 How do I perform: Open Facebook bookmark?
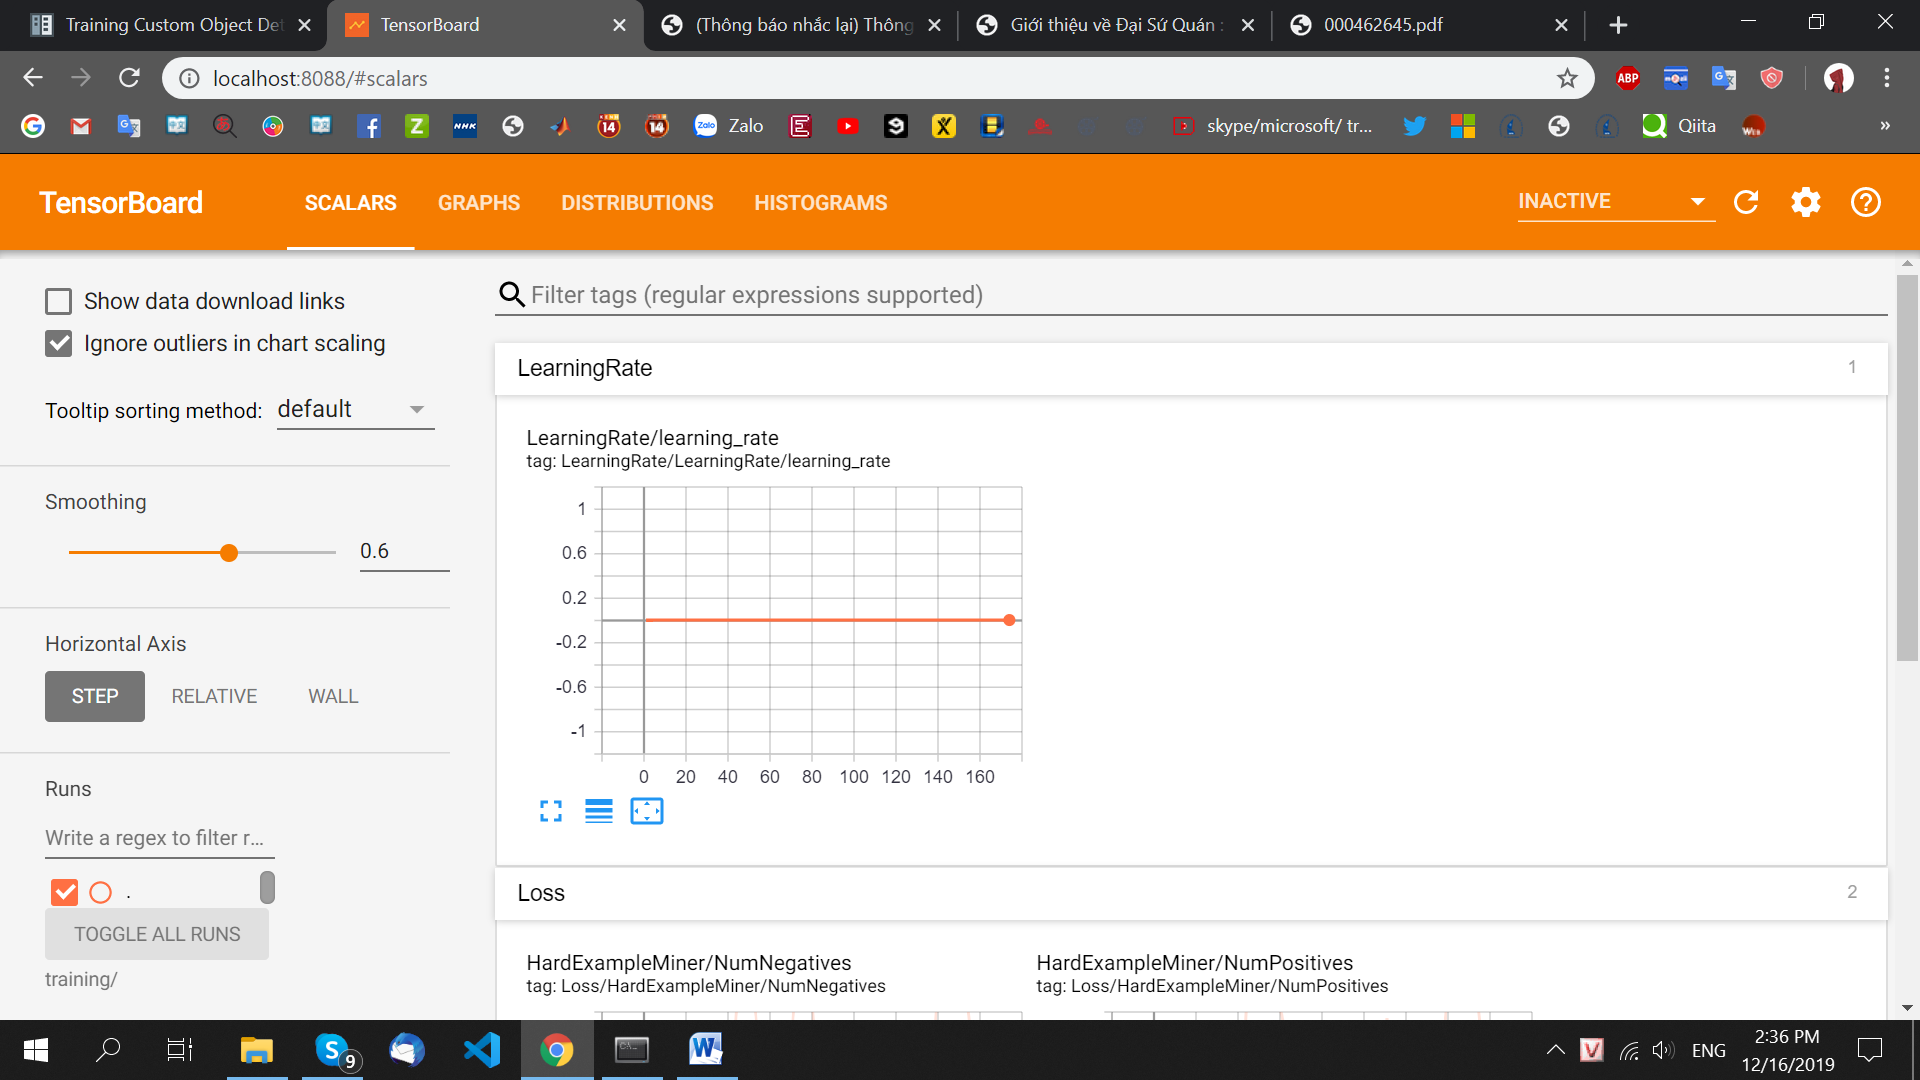[x=369, y=126]
